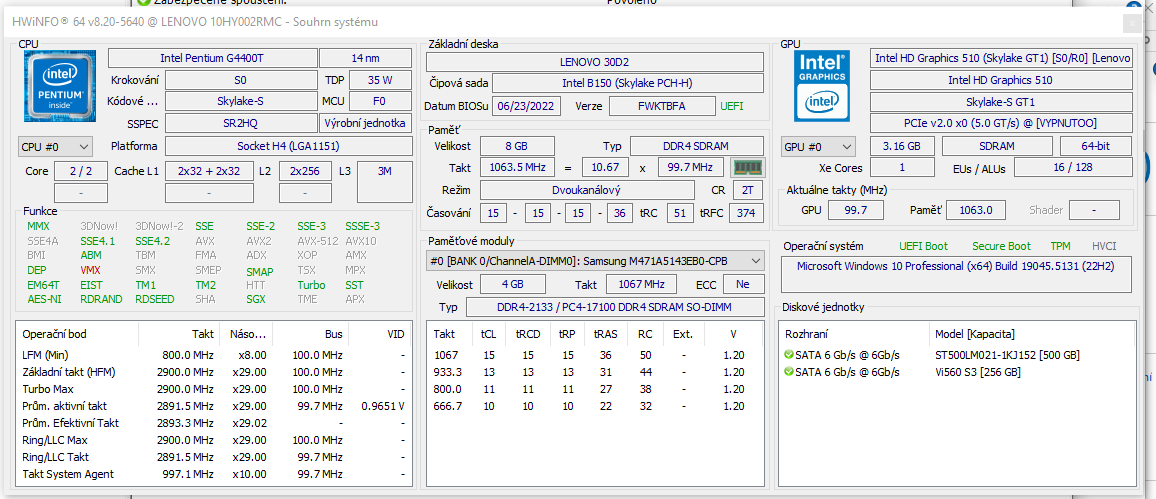Viewport: 1156px width, 499px height.
Task: Expand the GPU #0 selector dropdown
Action: tap(818, 147)
